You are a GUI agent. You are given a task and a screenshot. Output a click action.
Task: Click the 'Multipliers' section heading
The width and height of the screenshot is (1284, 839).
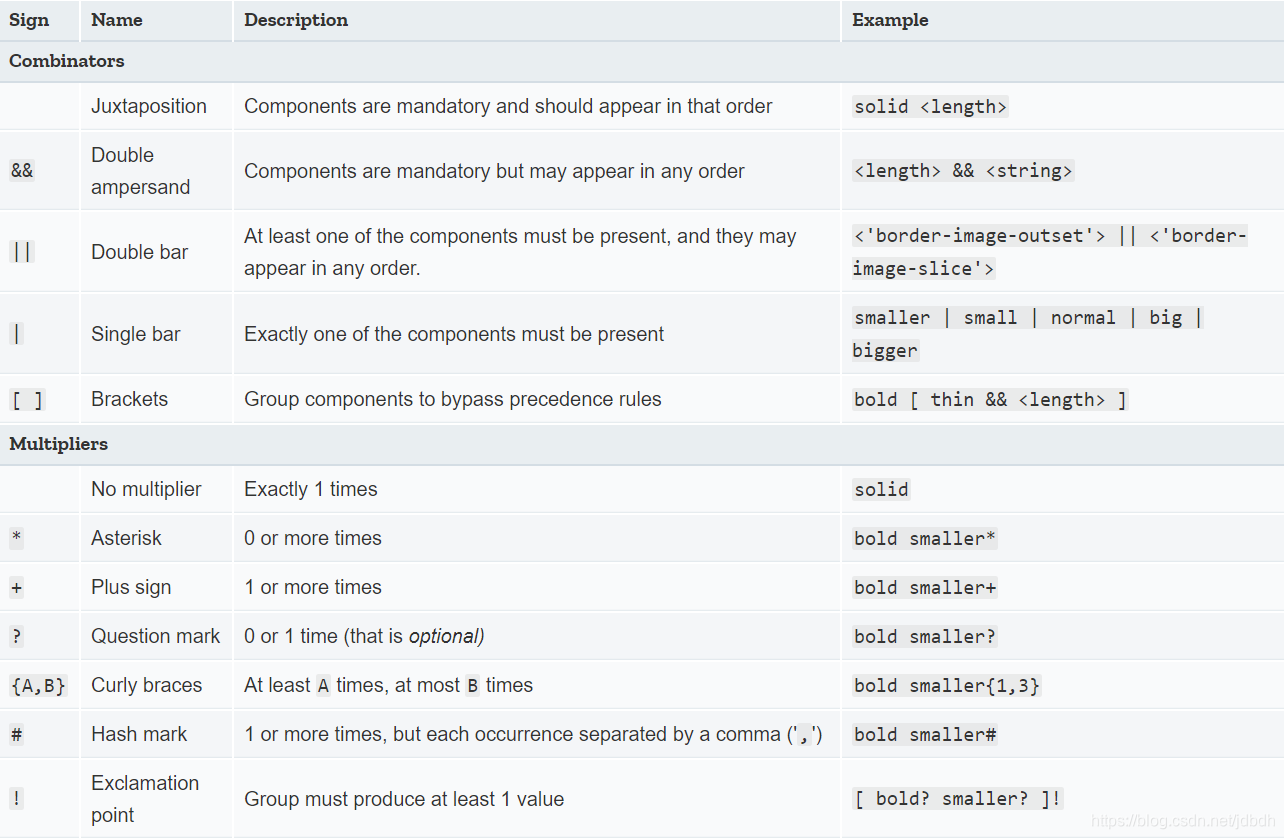point(58,444)
